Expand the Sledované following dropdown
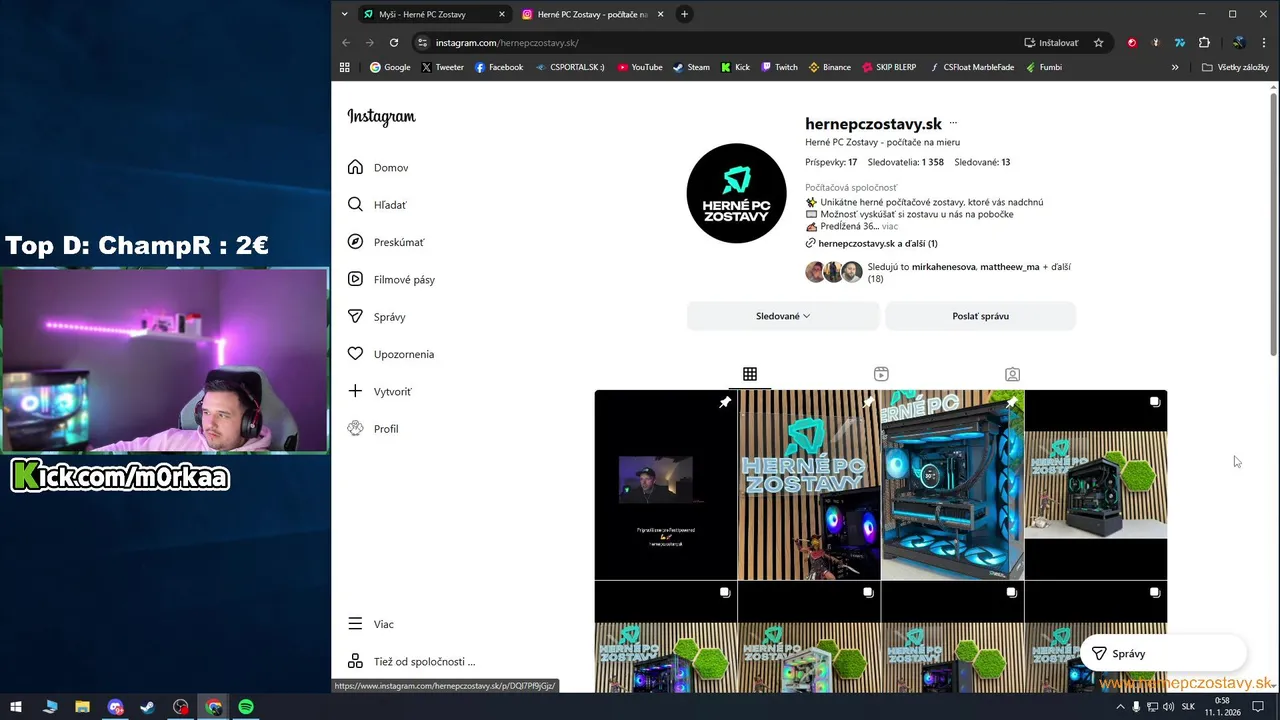The image size is (1280, 720). point(783,316)
